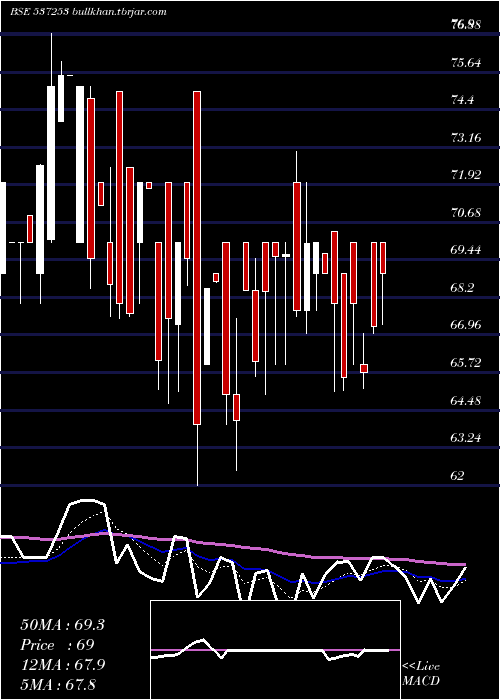Click the BSE 537253 bullkhan.tbrjar.com header text

coord(88,12)
